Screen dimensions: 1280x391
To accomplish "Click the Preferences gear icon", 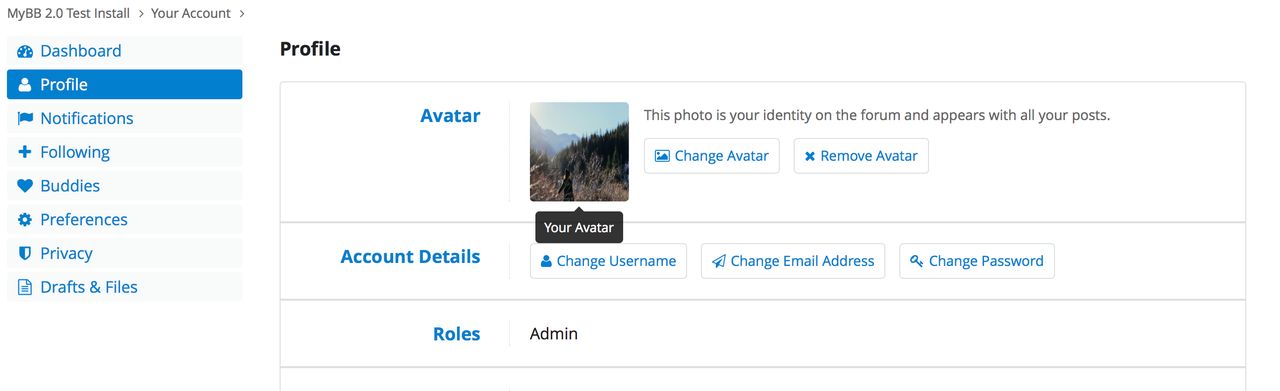I will [x=25, y=220].
